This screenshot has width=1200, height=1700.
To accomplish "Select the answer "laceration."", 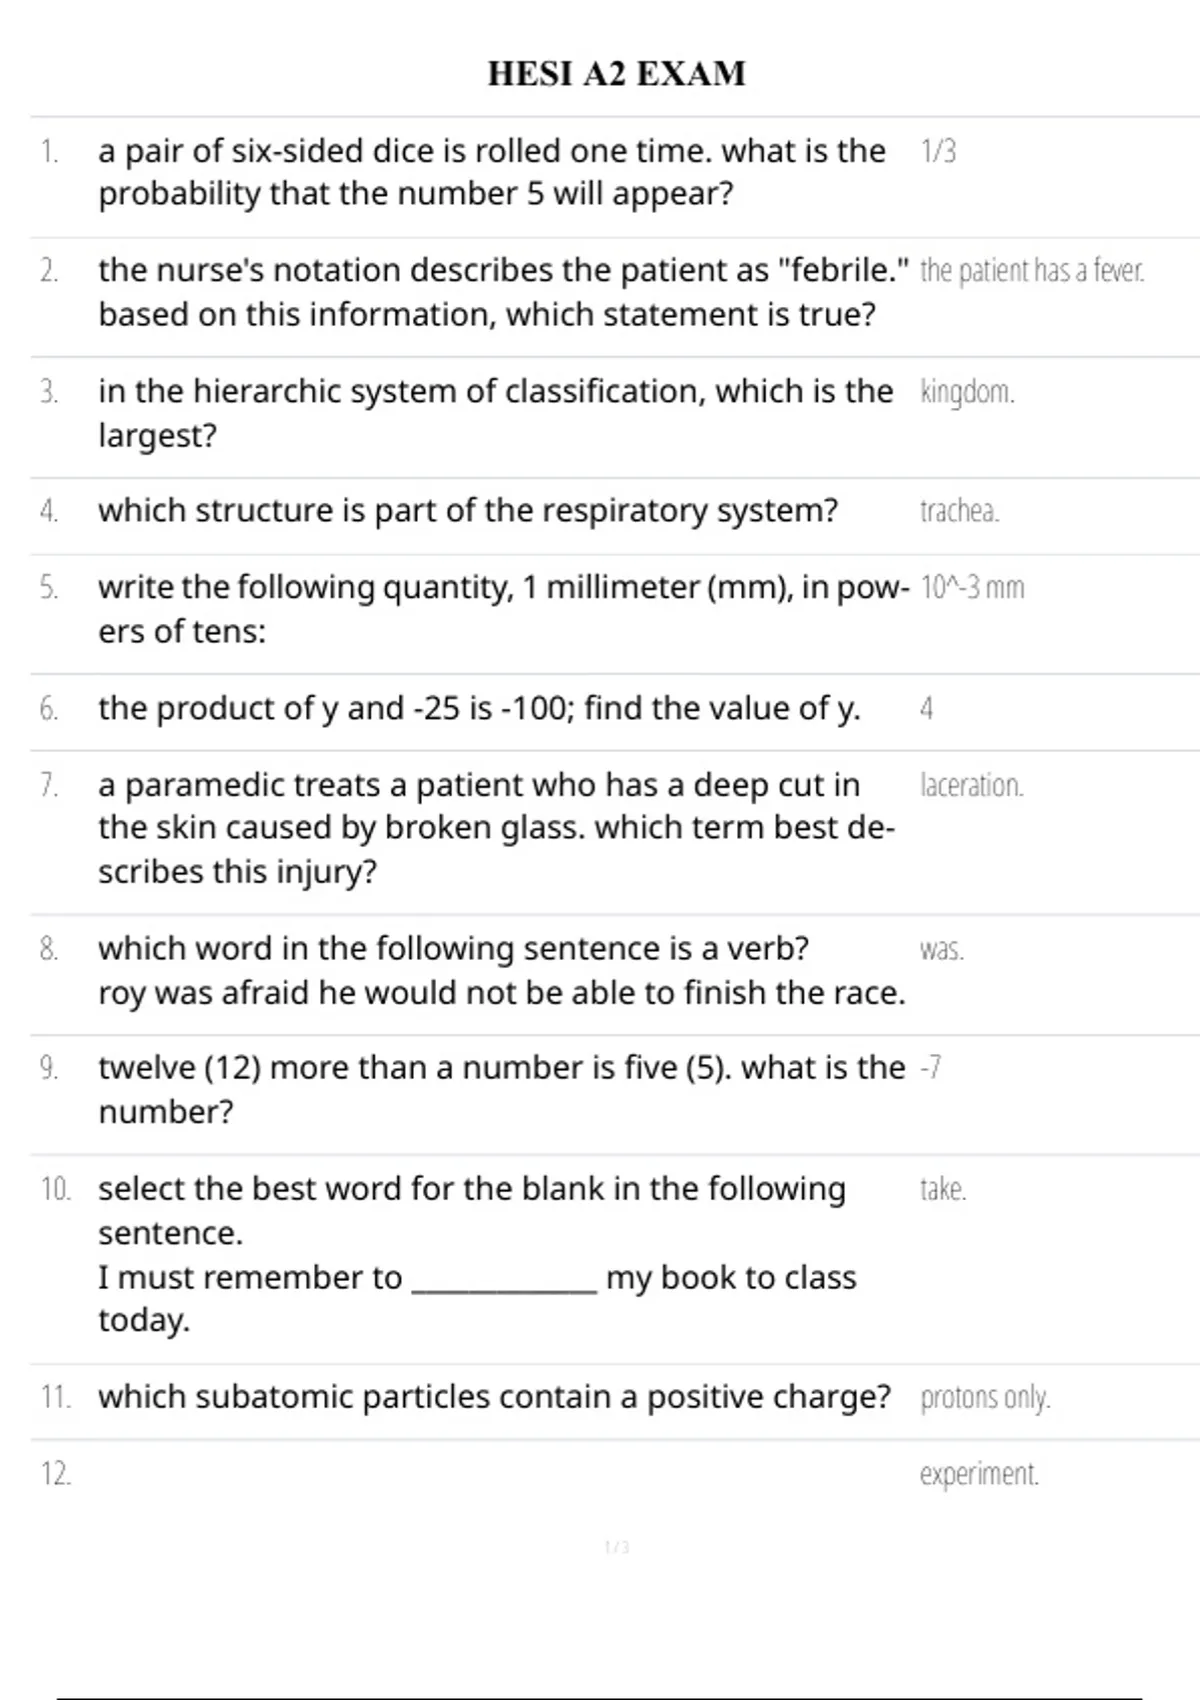I will click(x=971, y=786).
